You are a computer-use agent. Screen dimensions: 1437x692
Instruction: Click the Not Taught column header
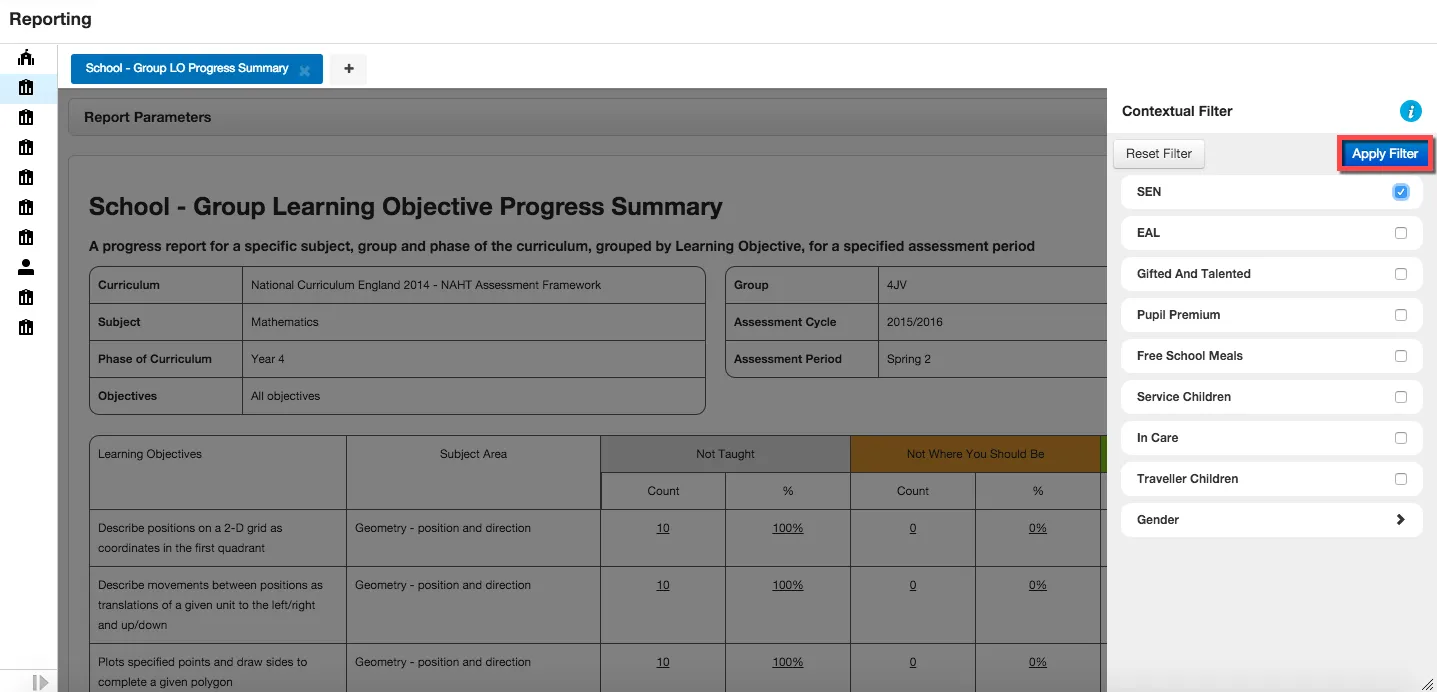(x=726, y=454)
